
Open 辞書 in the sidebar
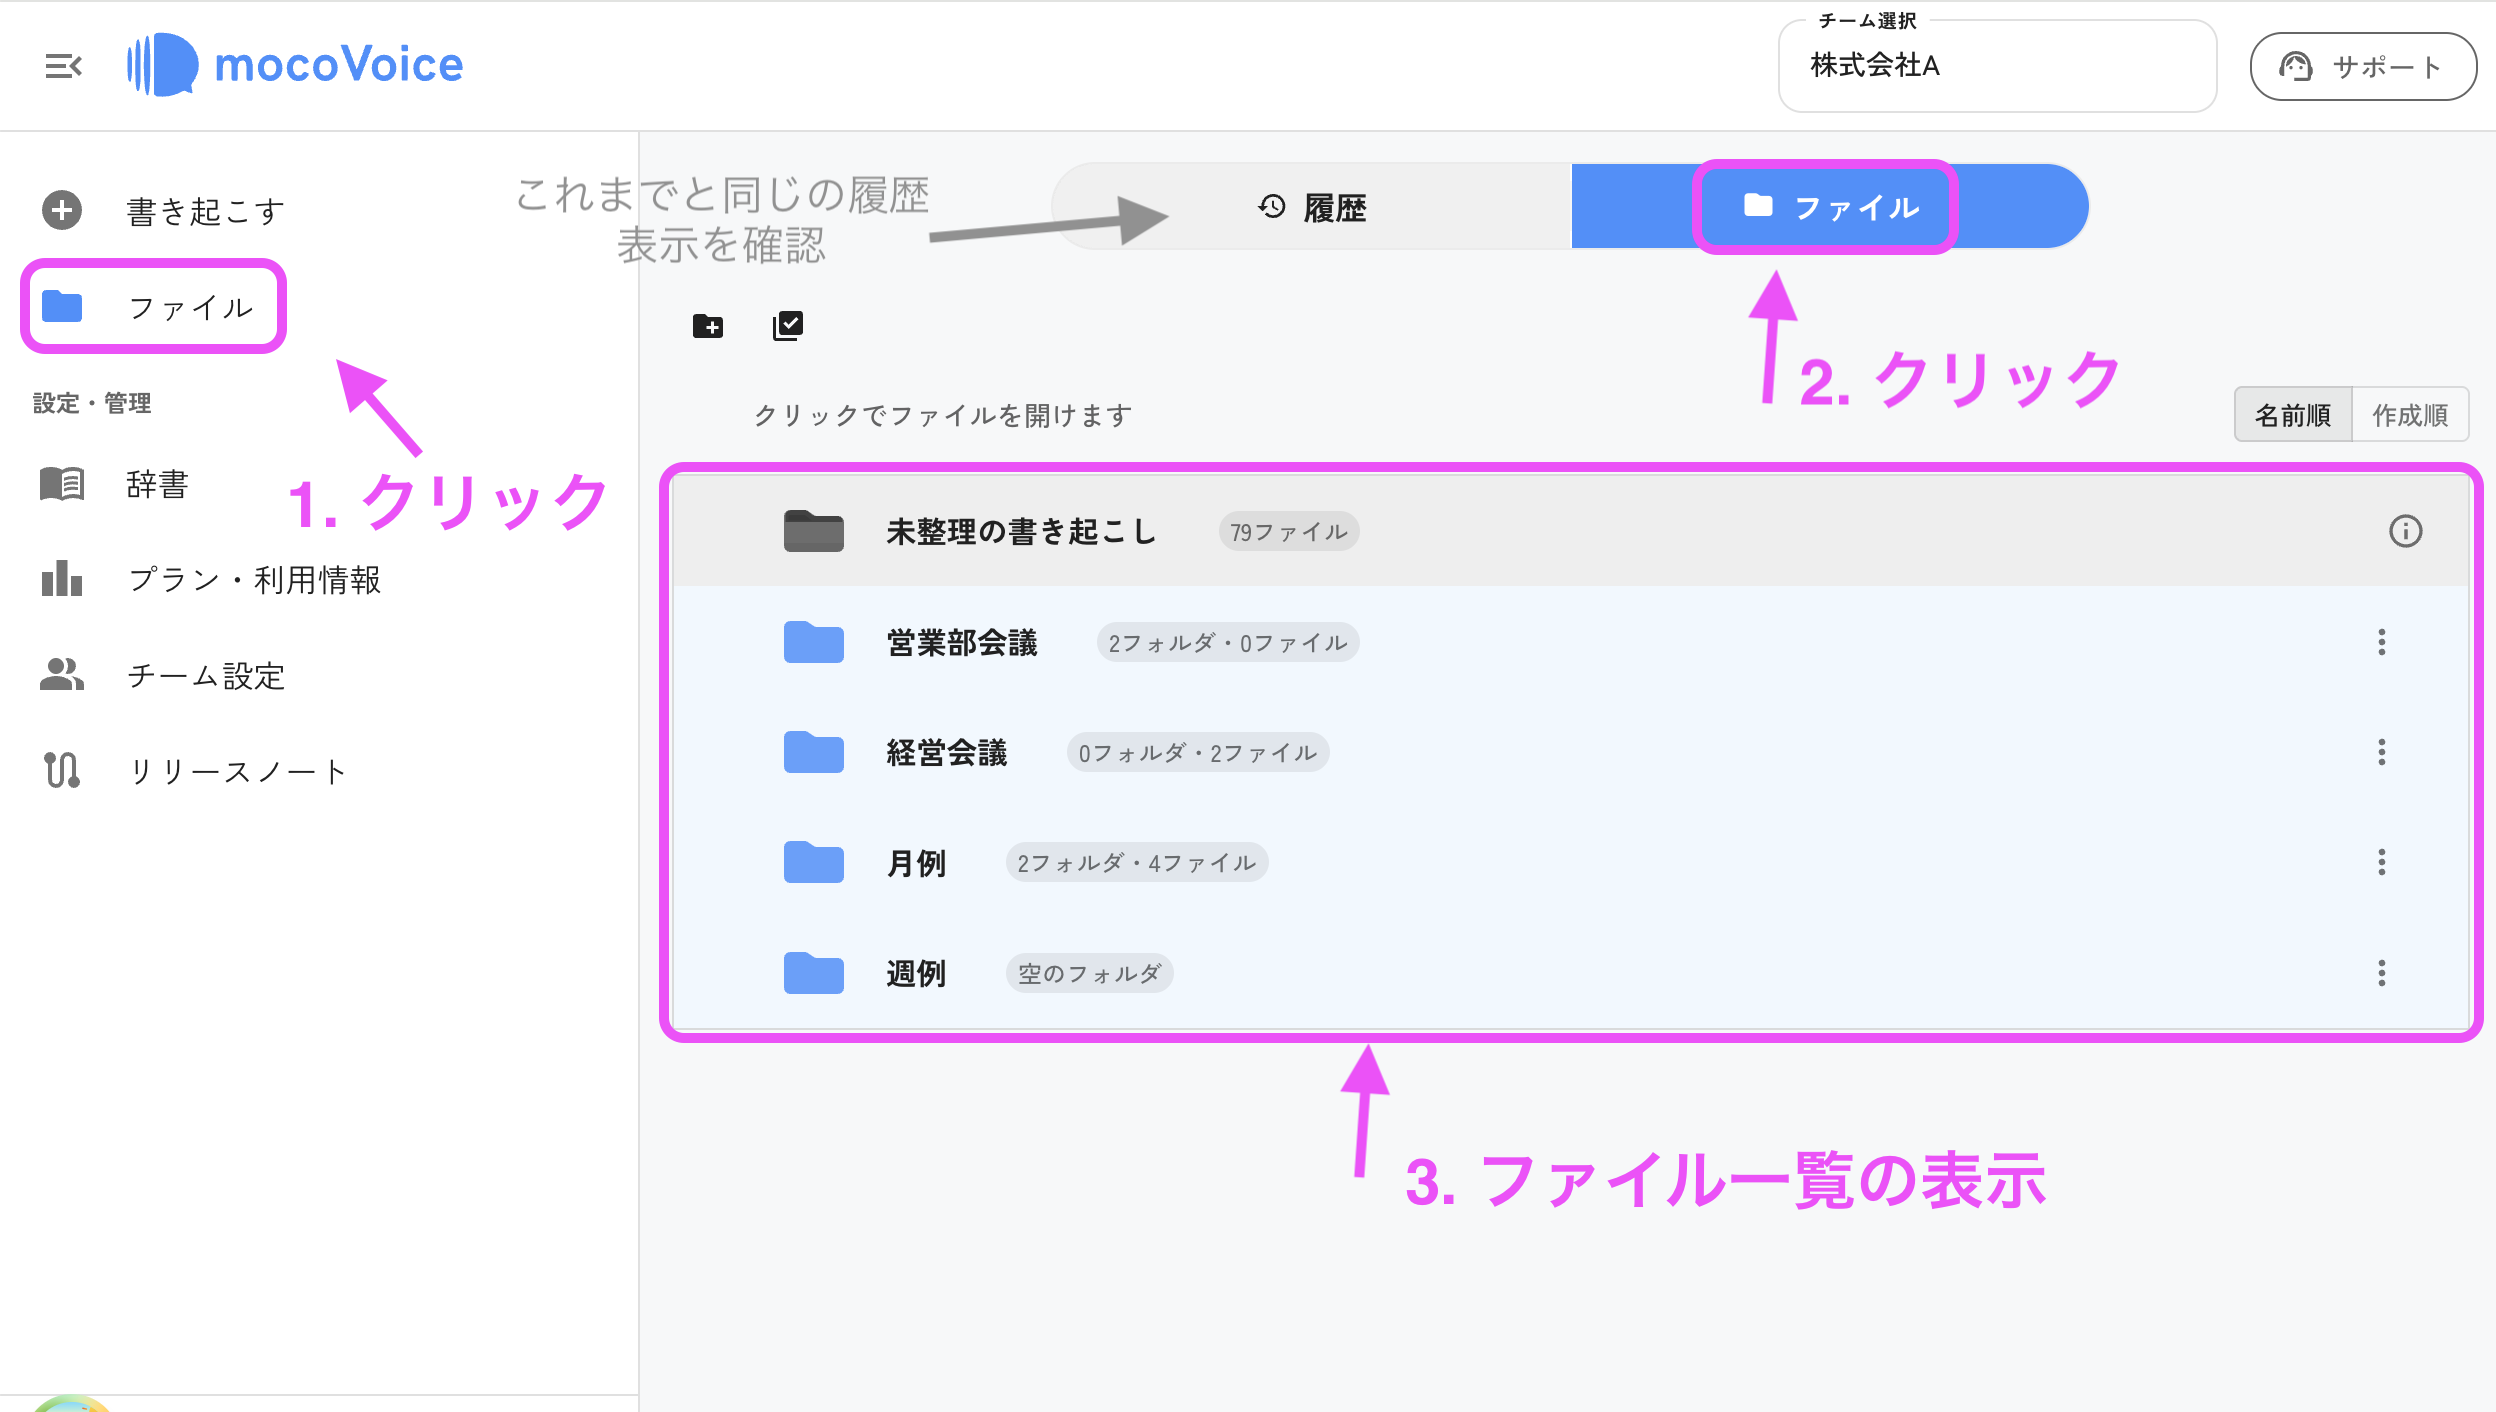[x=157, y=485]
